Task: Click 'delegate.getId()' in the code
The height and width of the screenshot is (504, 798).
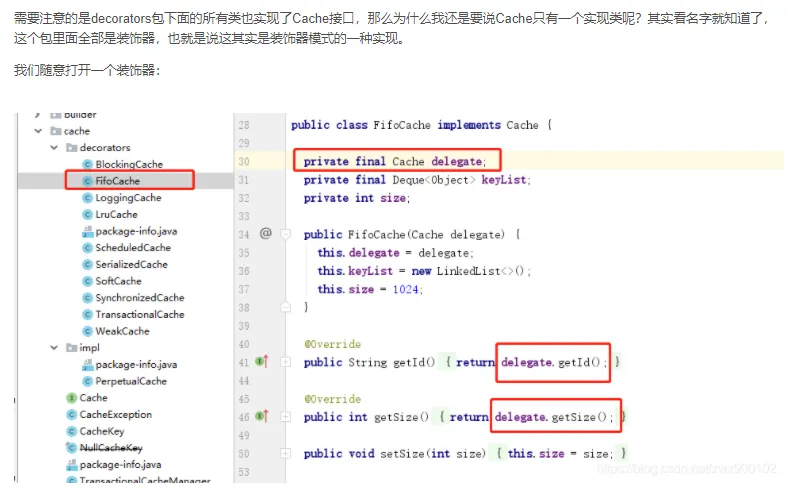Action: point(551,362)
